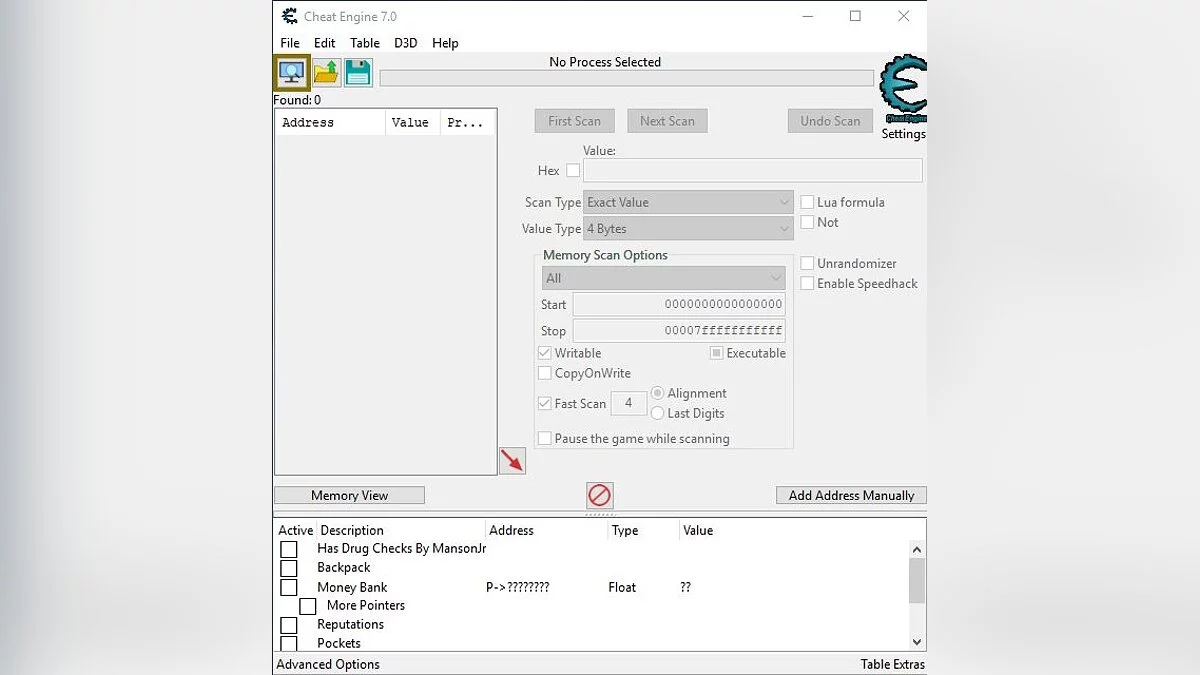Click inside the Value input field

(752, 170)
